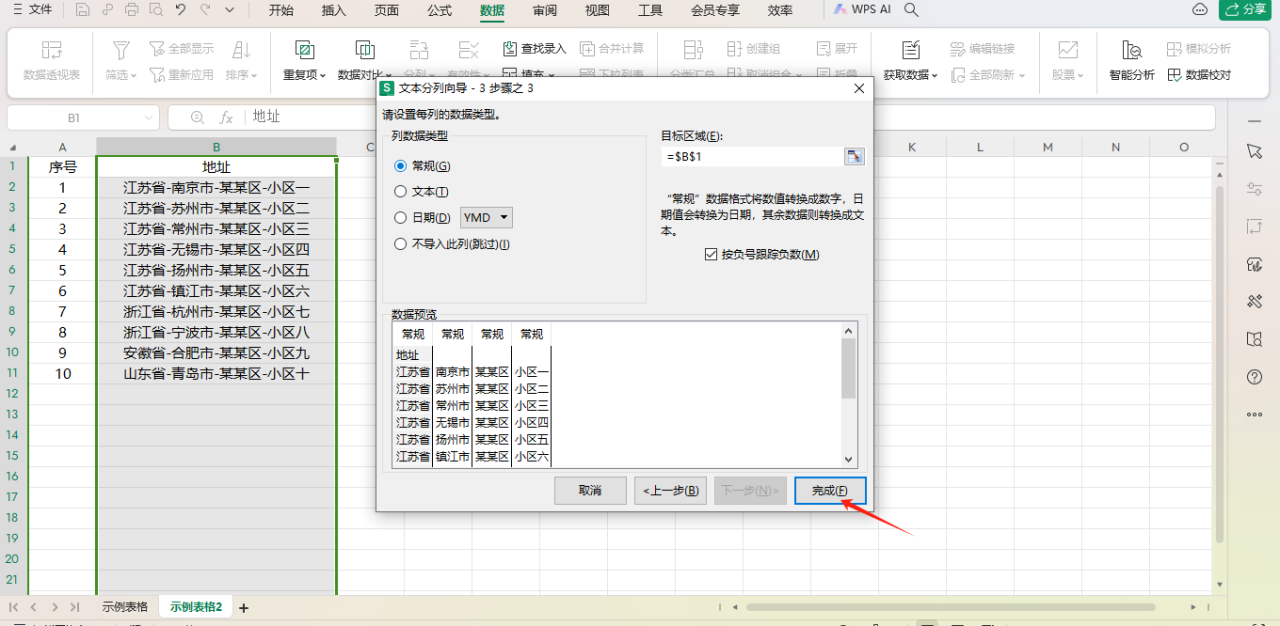Open the File (文件) menu
This screenshot has width=1280, height=626.
click(x=32, y=10)
